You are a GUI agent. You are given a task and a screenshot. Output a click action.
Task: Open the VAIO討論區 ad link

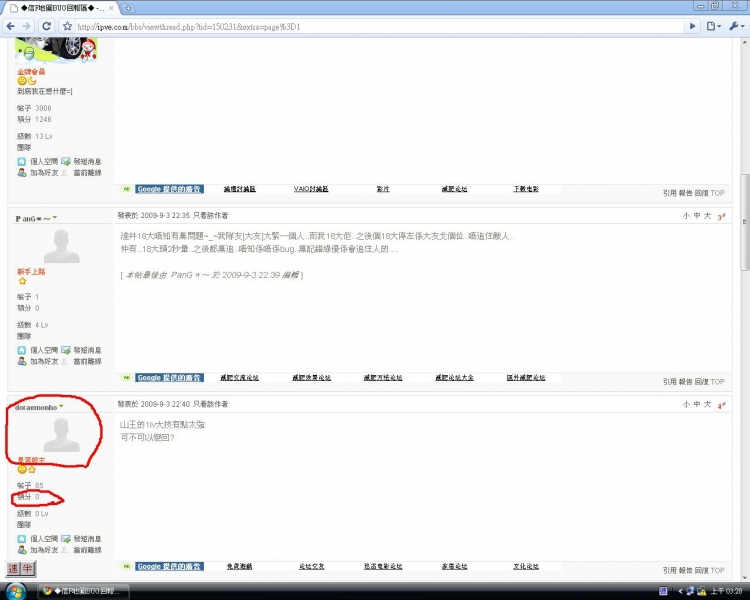pyautogui.click(x=311, y=189)
